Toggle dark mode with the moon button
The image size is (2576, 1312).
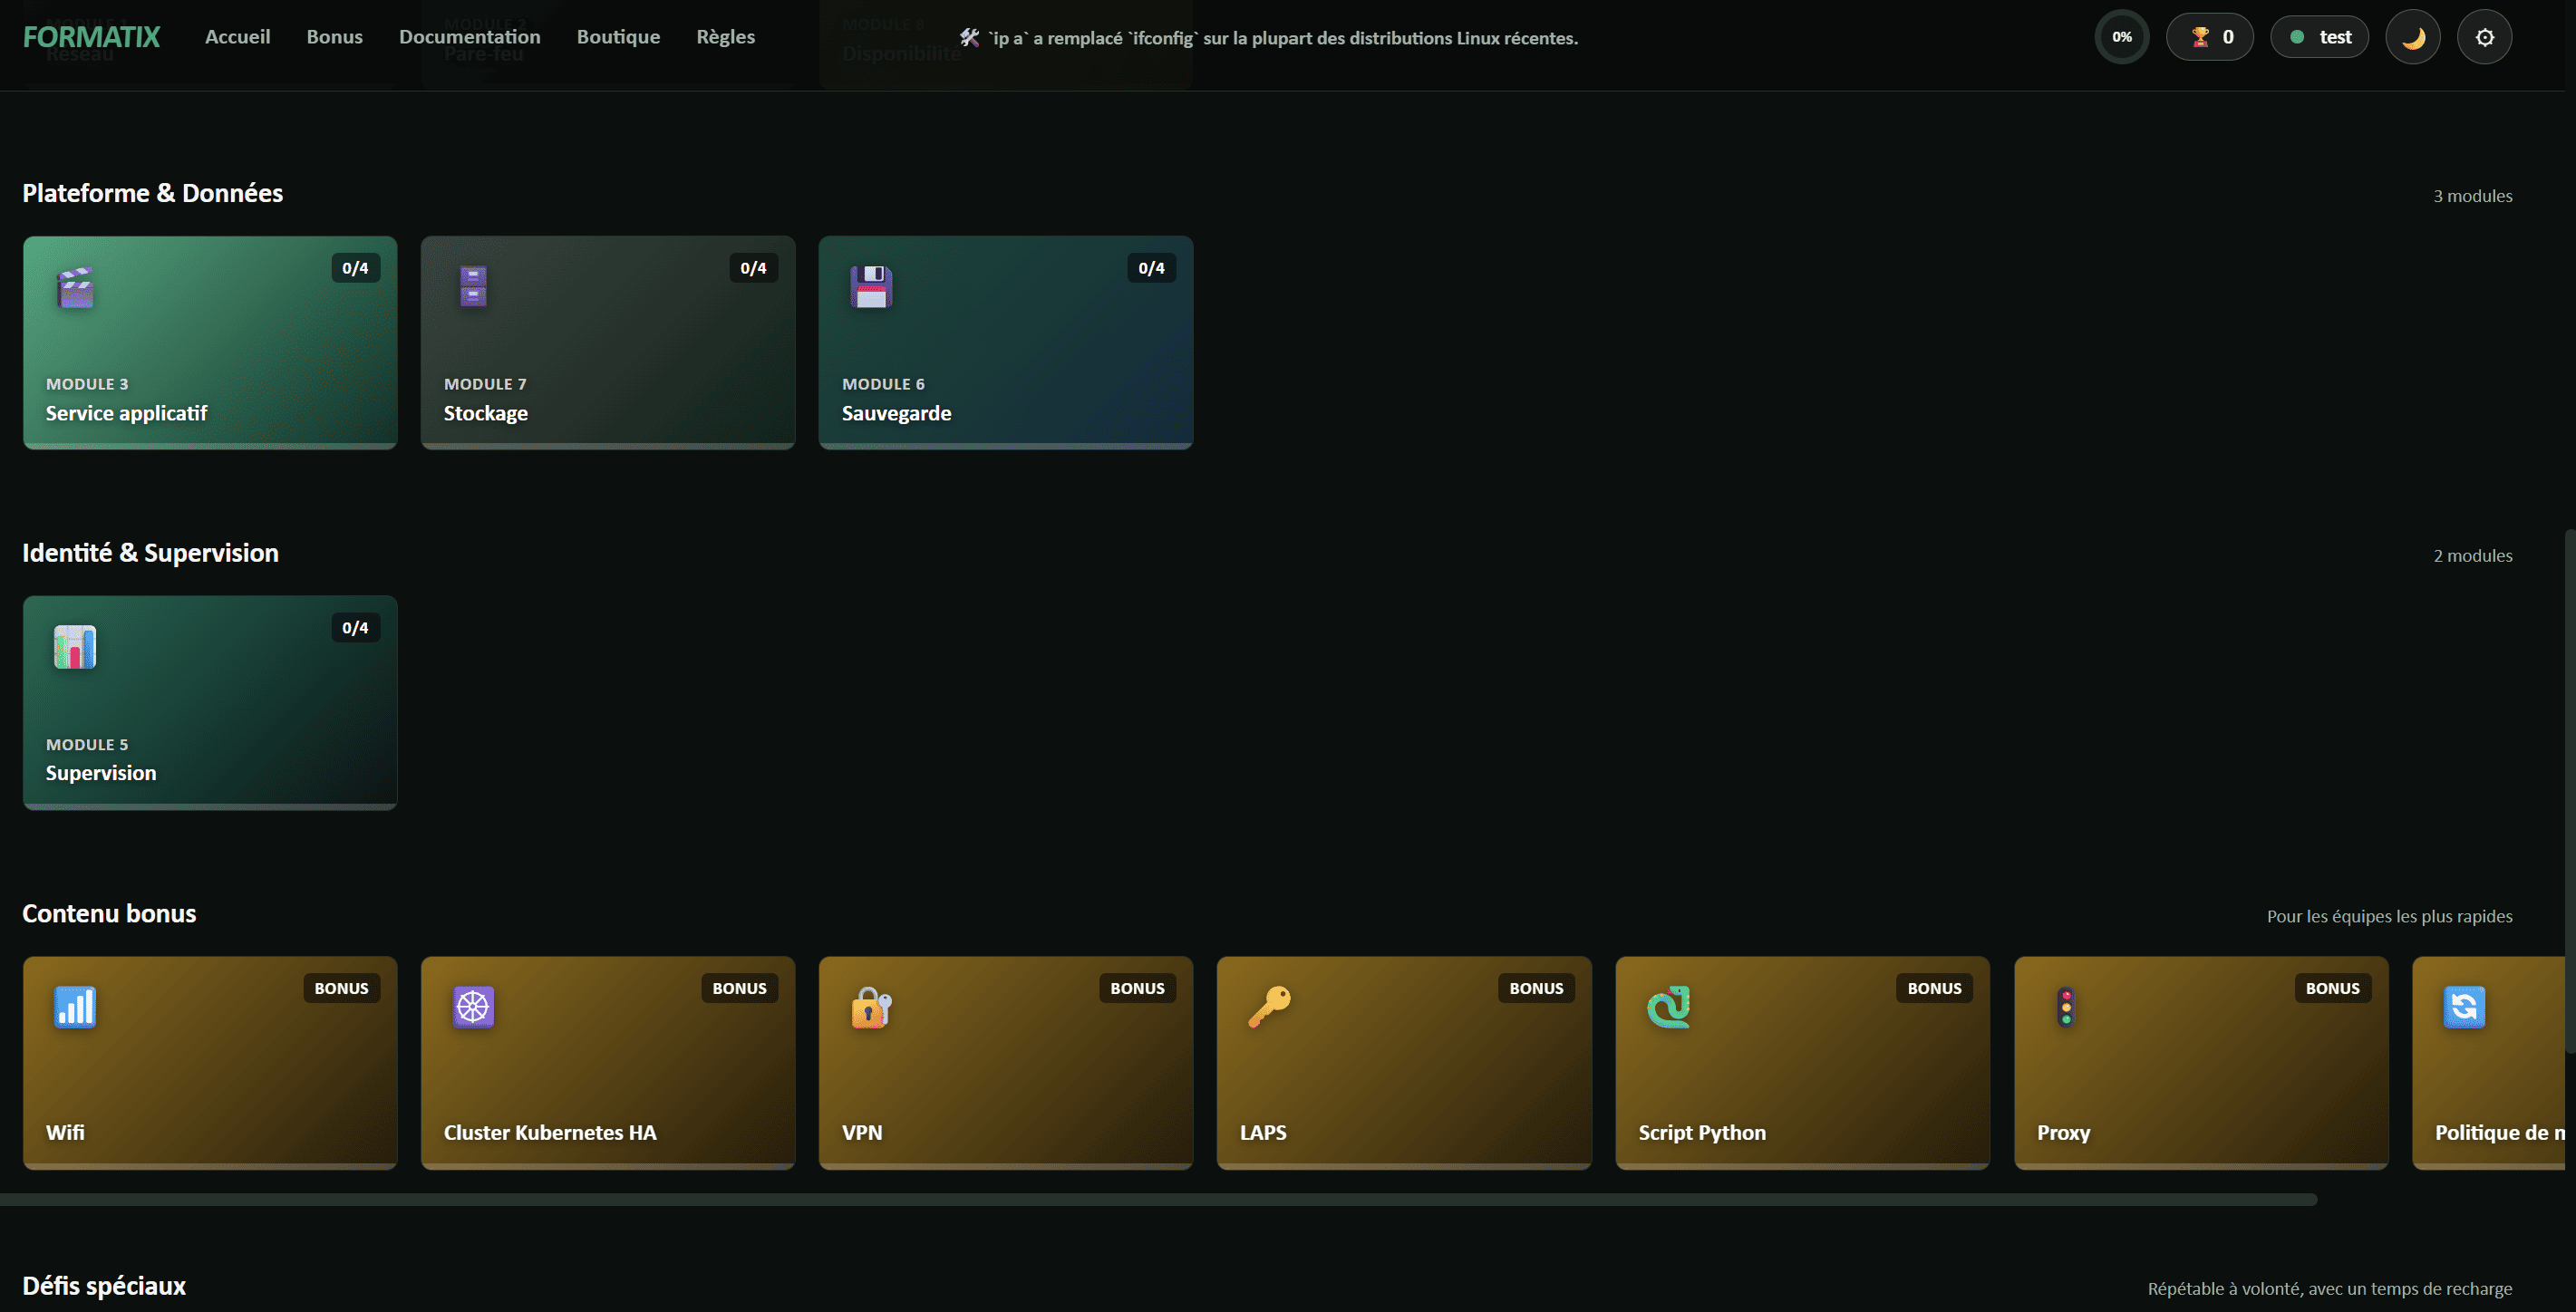tap(2413, 37)
